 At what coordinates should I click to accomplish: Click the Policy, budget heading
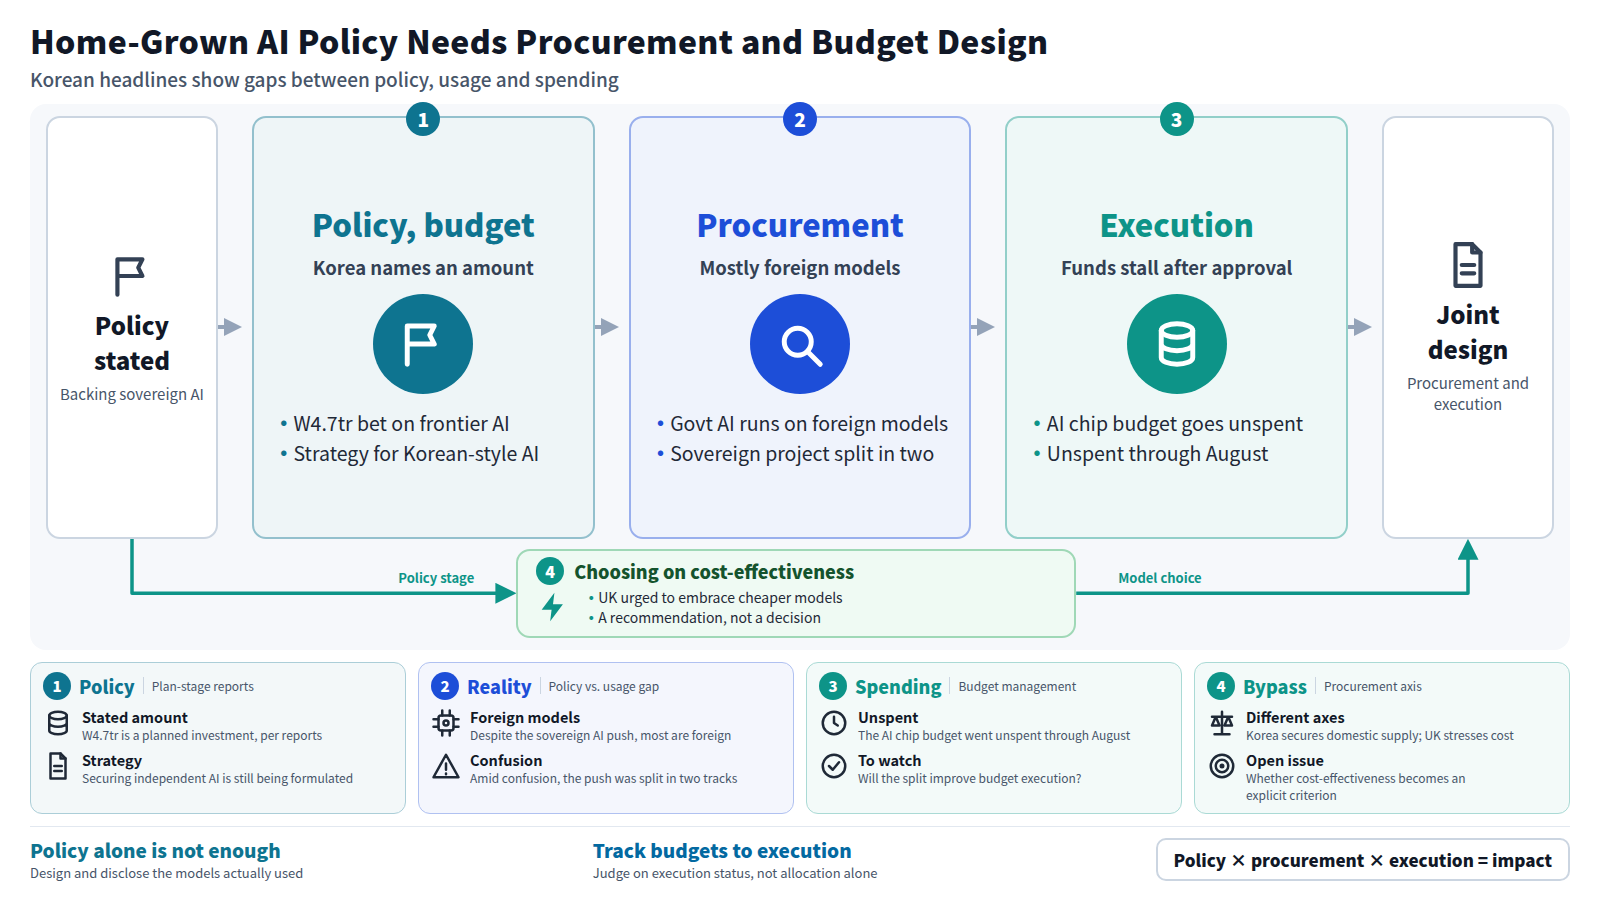[423, 226]
